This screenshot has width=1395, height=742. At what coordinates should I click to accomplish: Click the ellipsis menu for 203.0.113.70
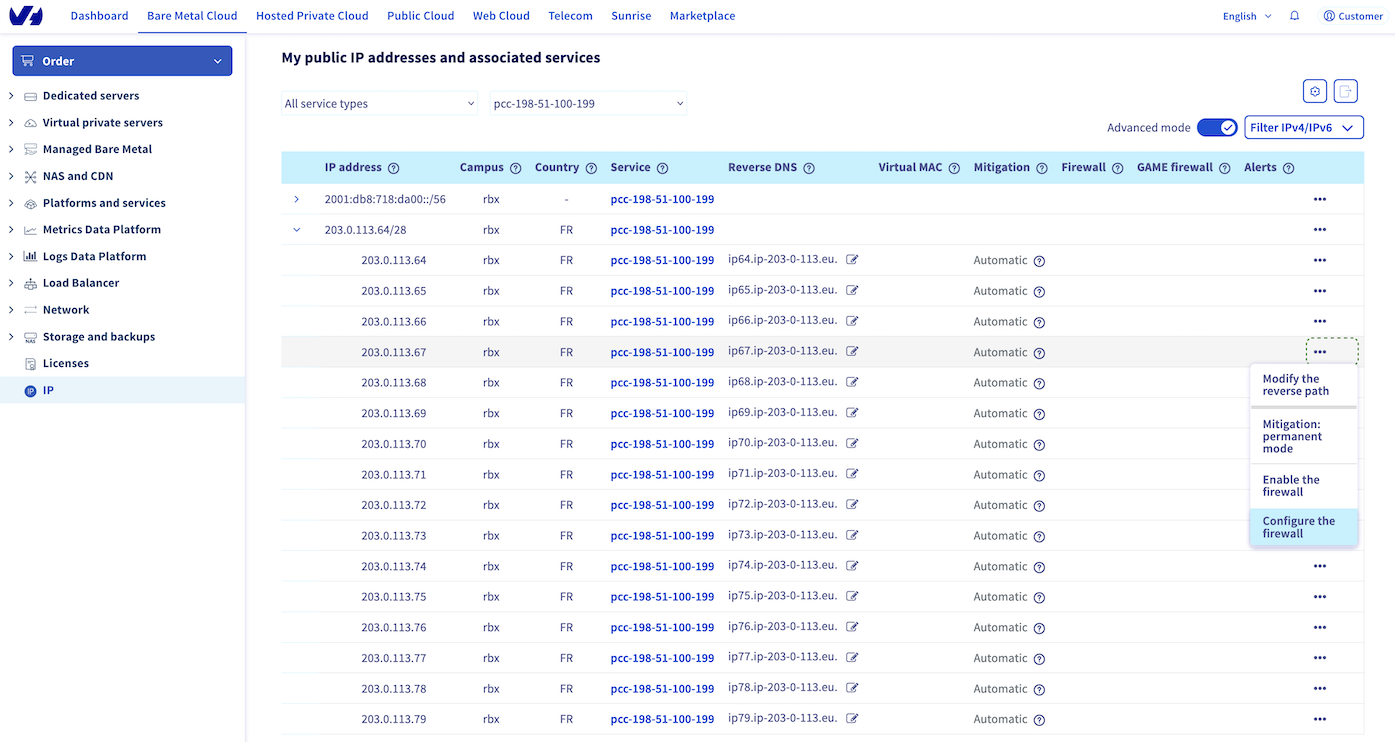coord(1319,443)
